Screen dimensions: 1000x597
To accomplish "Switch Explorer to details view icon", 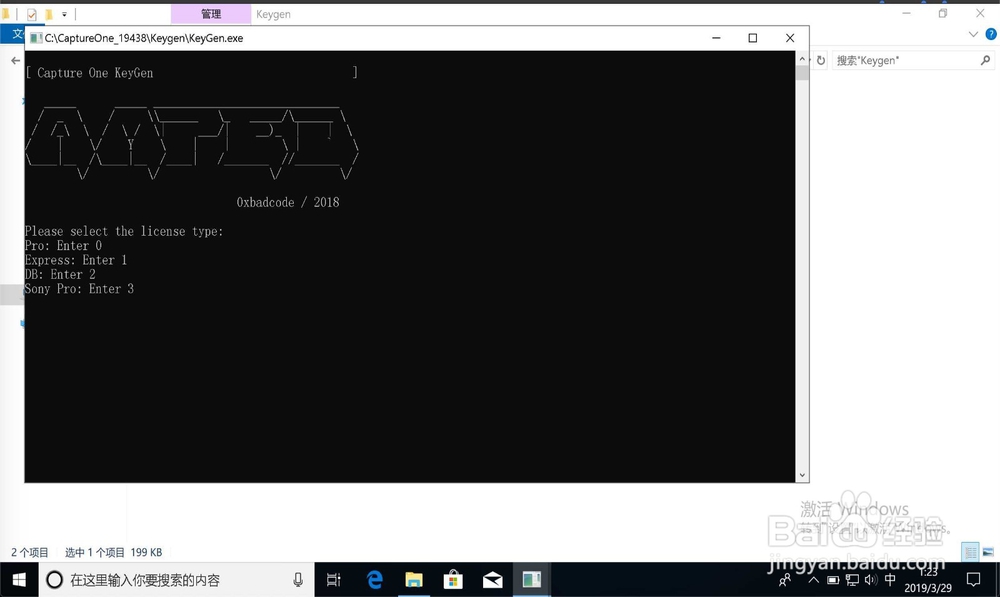I will click(x=970, y=552).
